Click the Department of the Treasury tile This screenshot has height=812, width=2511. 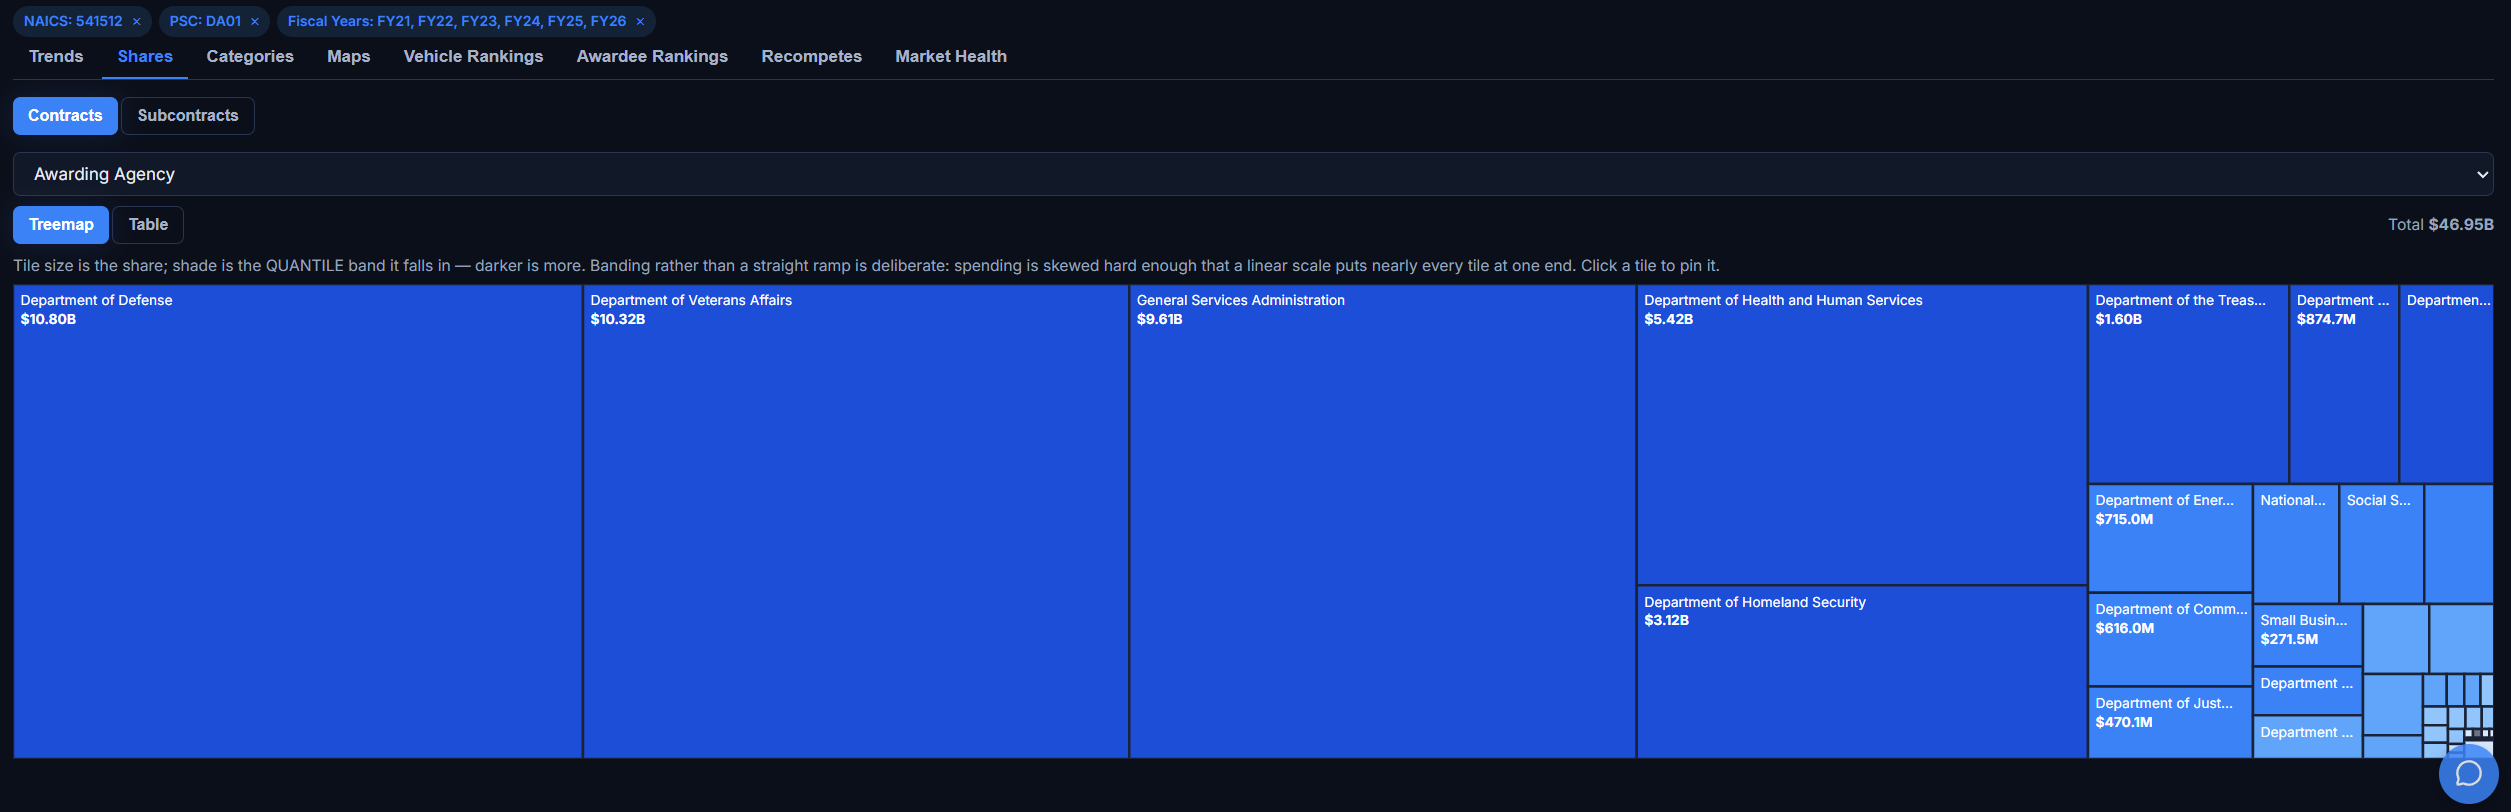2187,384
